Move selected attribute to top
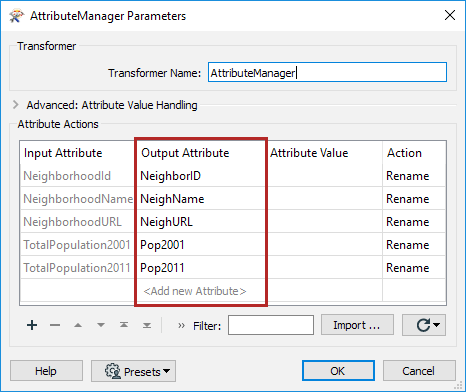 click(124, 325)
